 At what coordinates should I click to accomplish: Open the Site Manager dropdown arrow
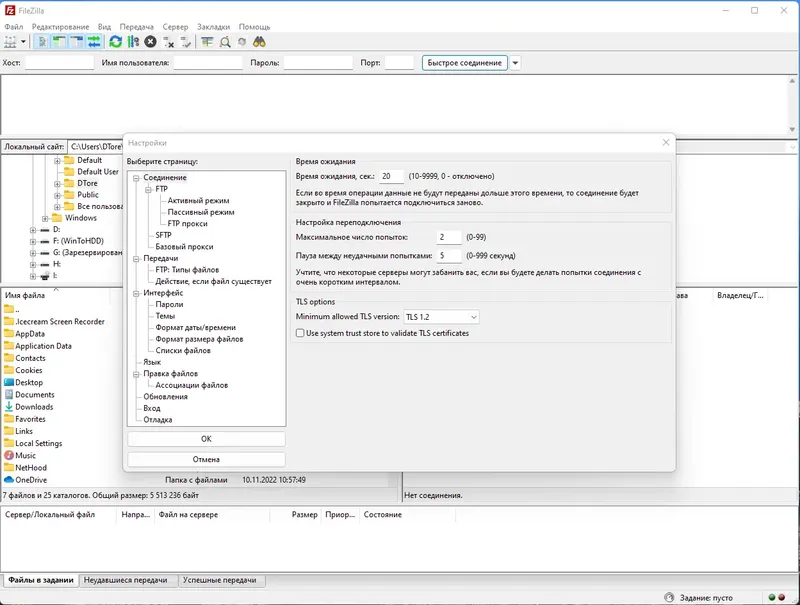23,42
